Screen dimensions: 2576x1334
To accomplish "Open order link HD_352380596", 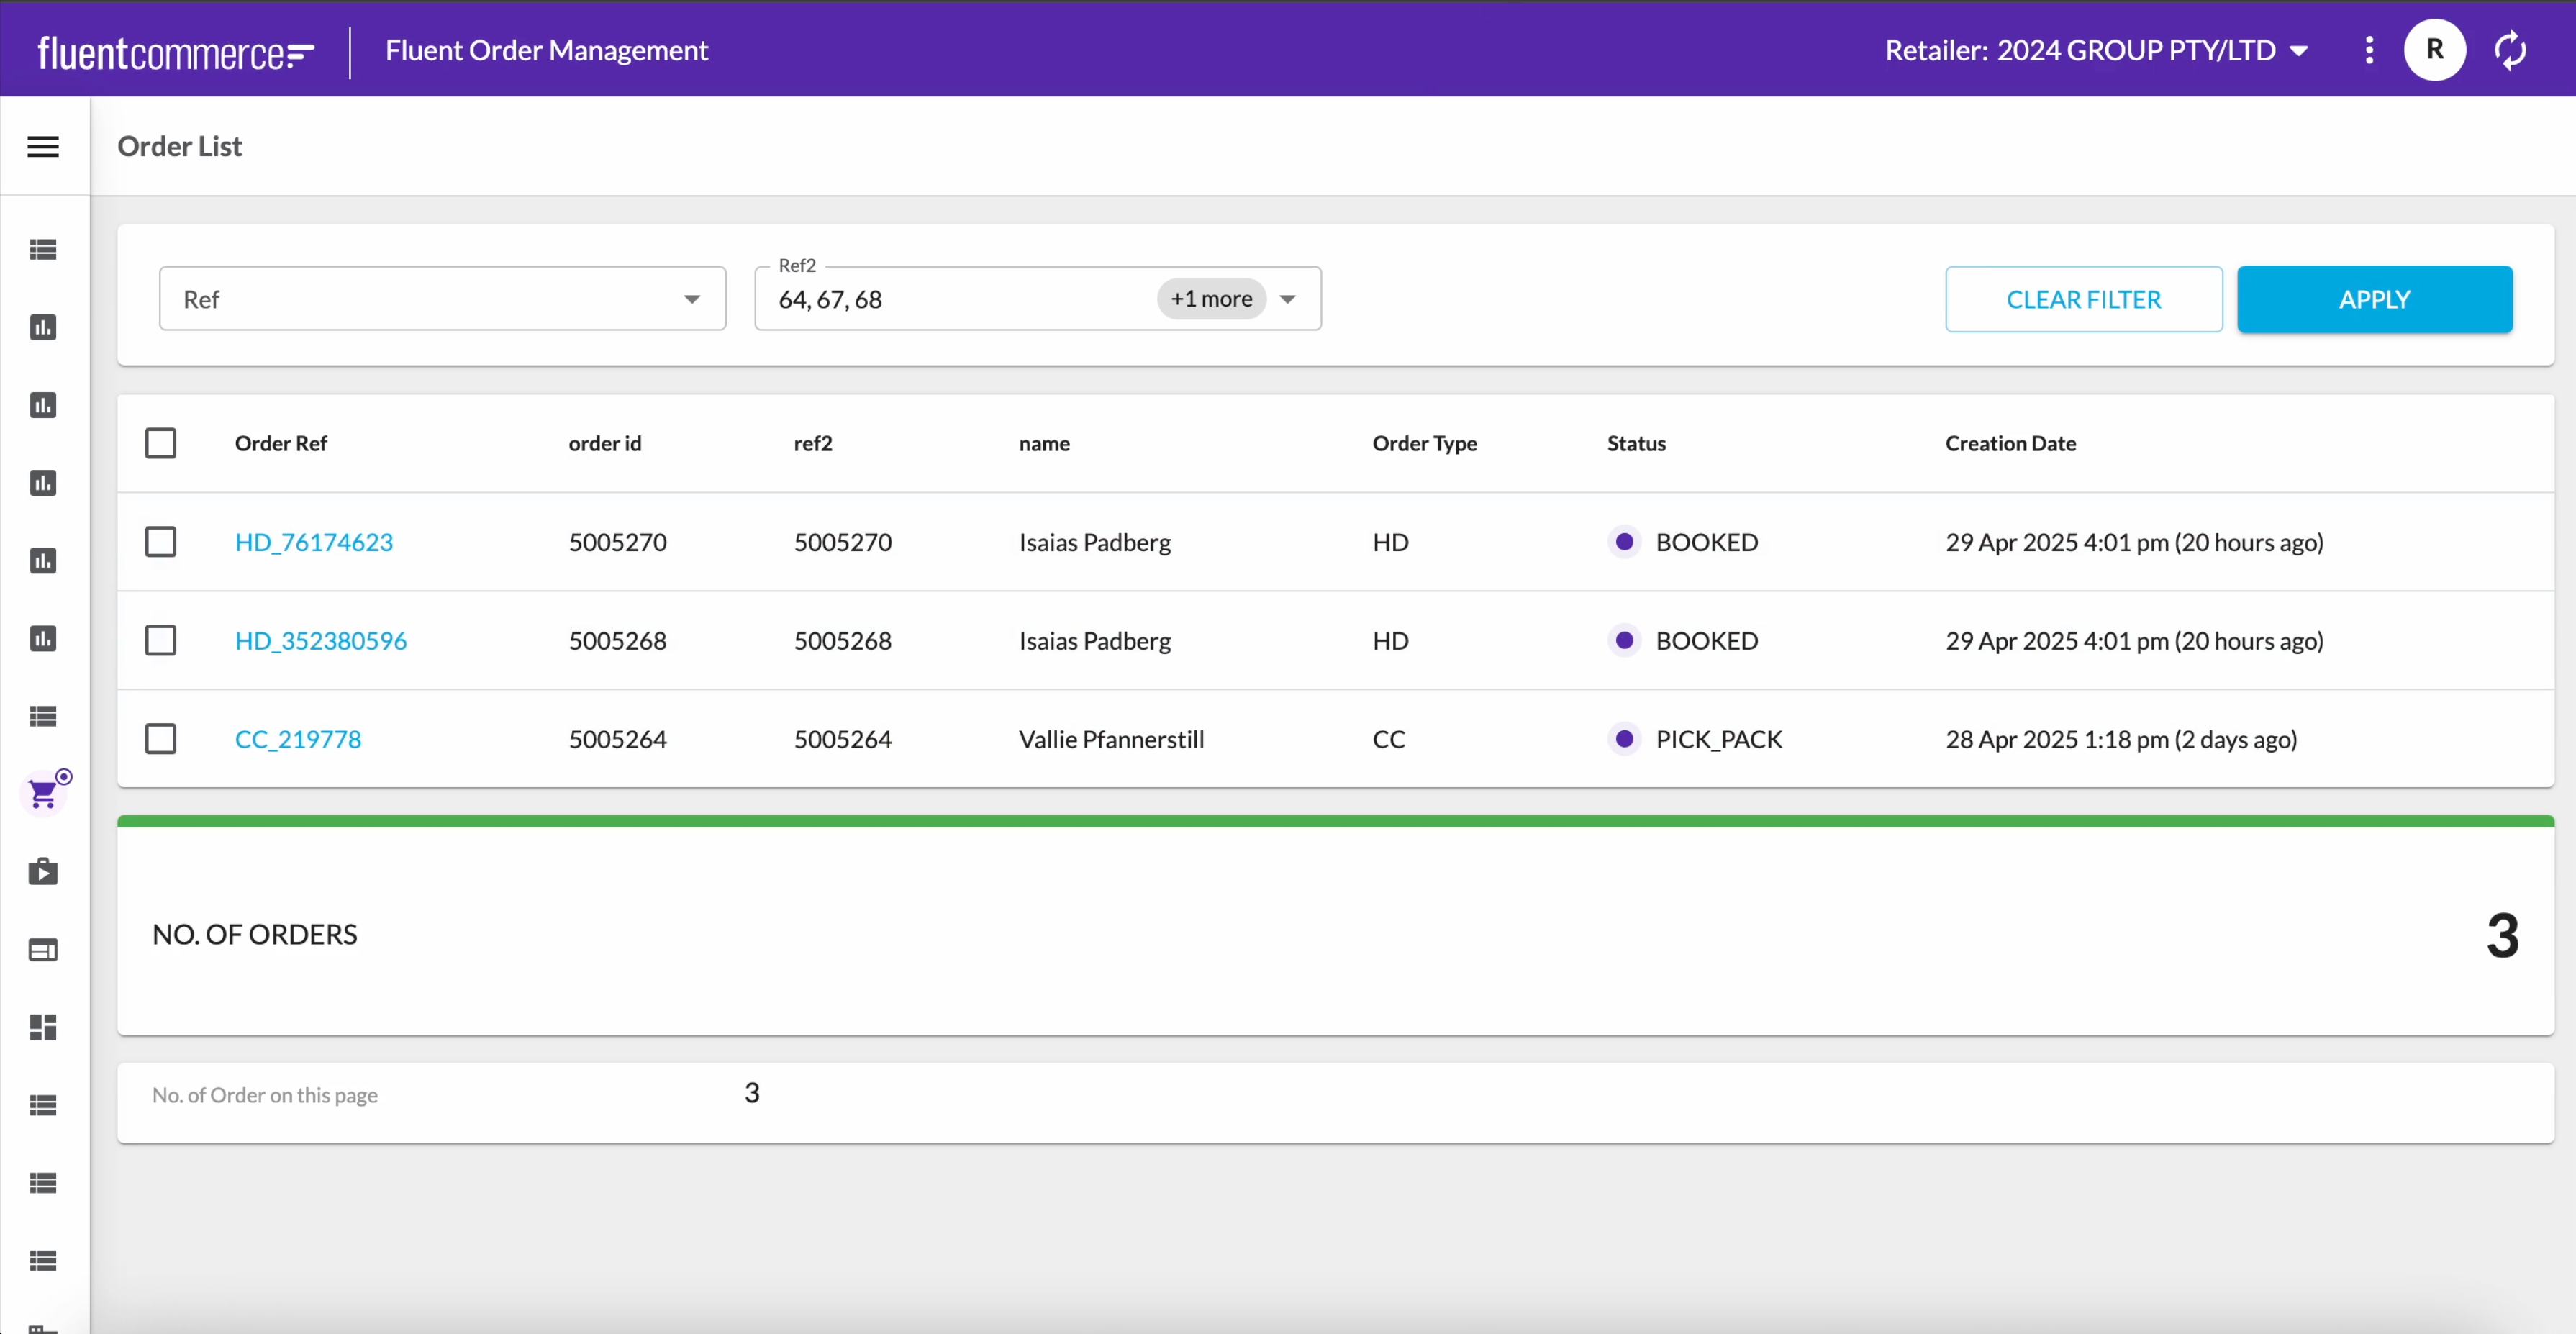I will point(320,641).
